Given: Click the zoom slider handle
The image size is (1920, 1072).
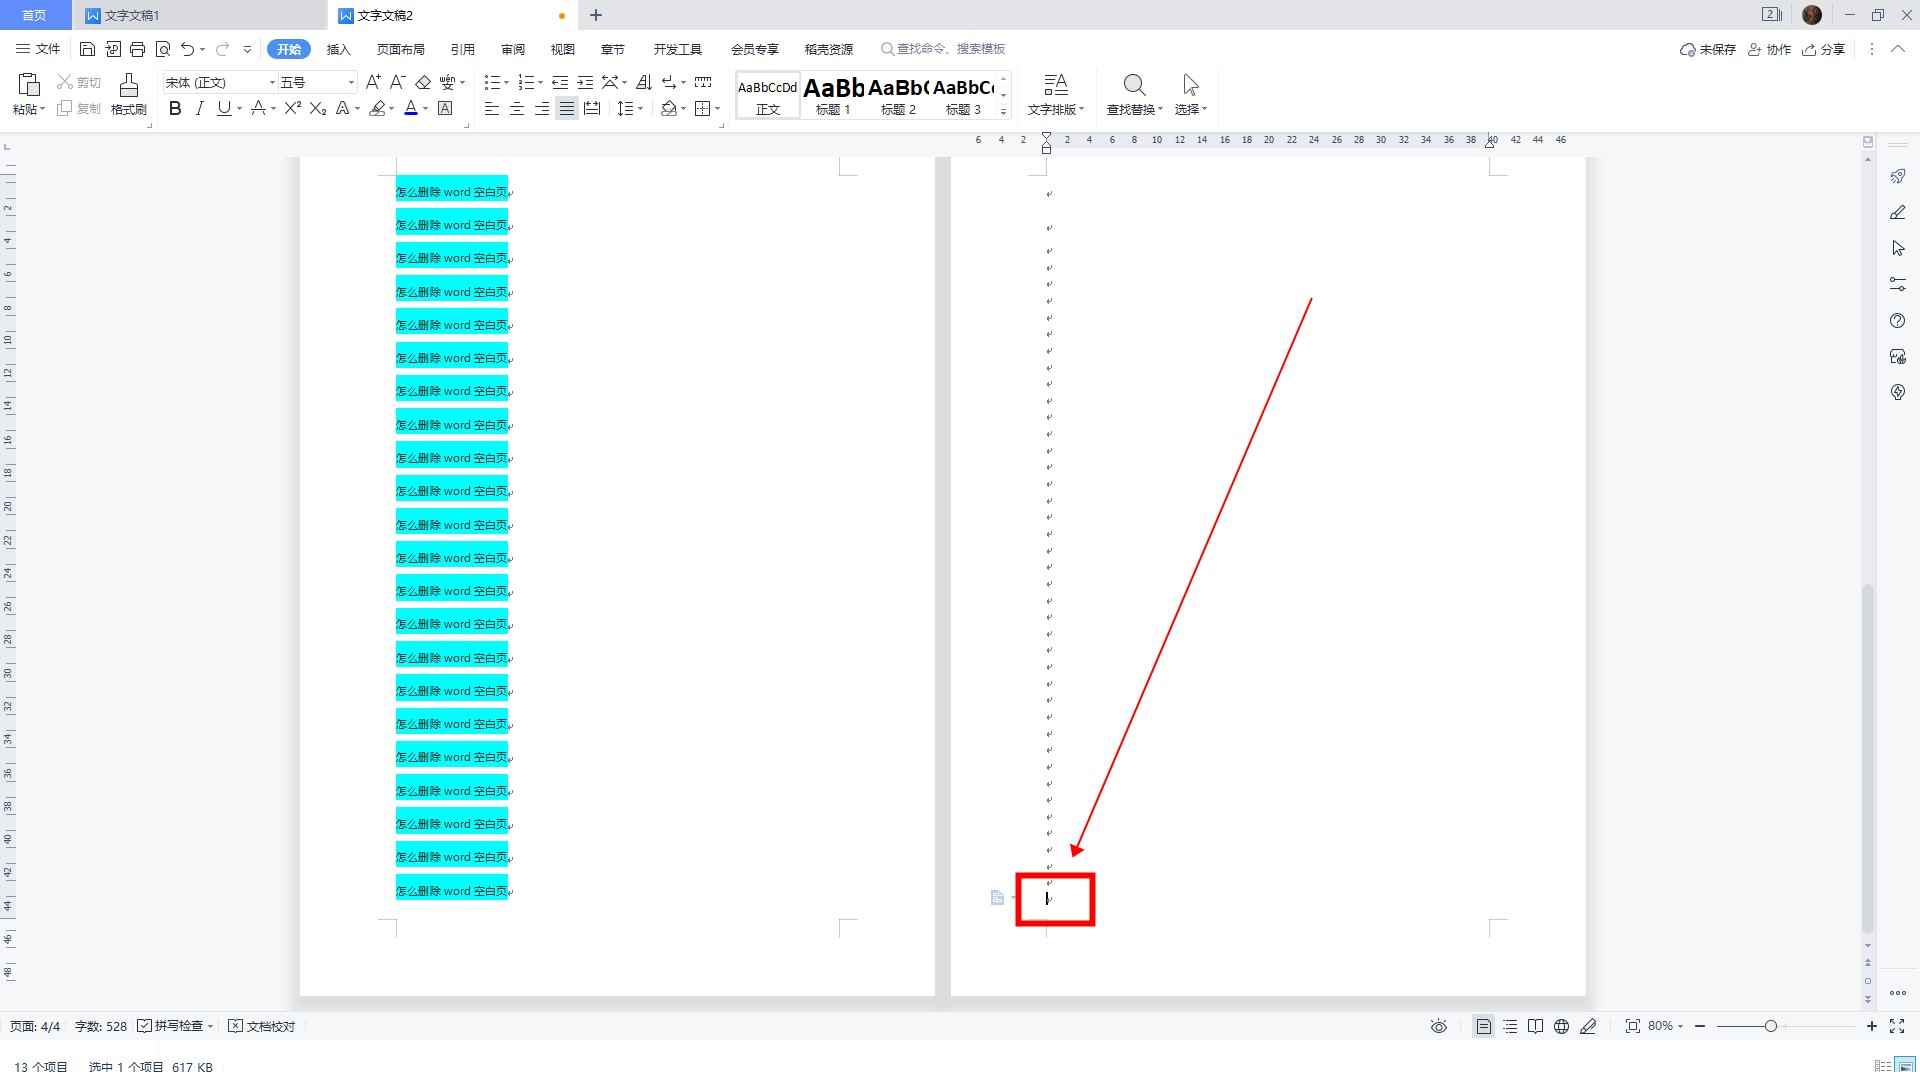Looking at the screenshot, I should (1770, 1026).
